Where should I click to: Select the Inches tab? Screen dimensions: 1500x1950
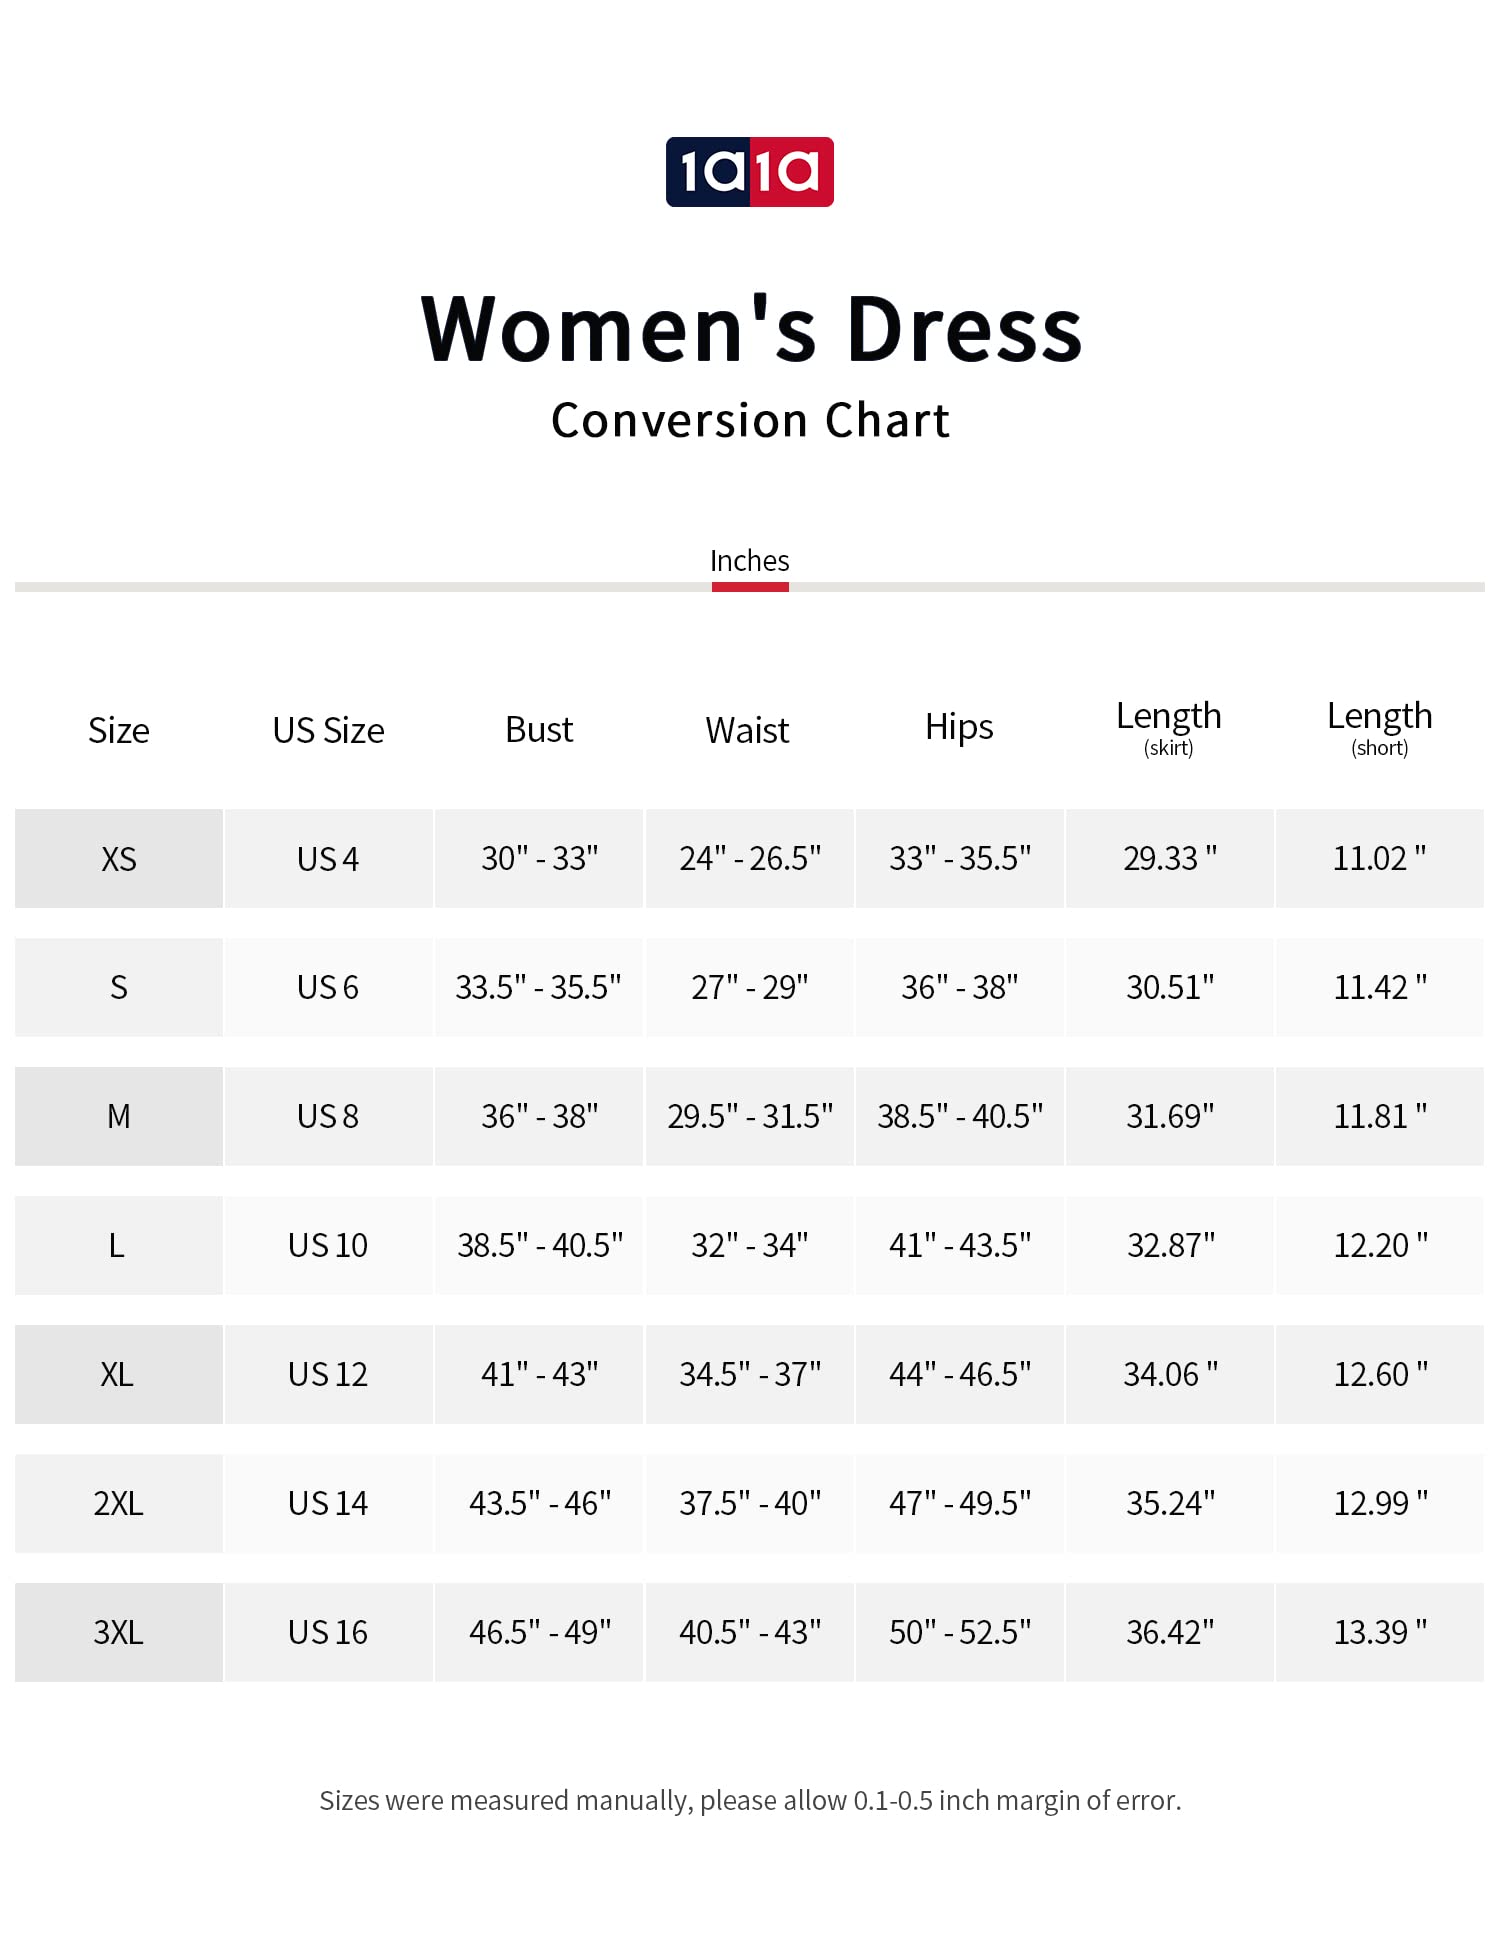(x=749, y=562)
